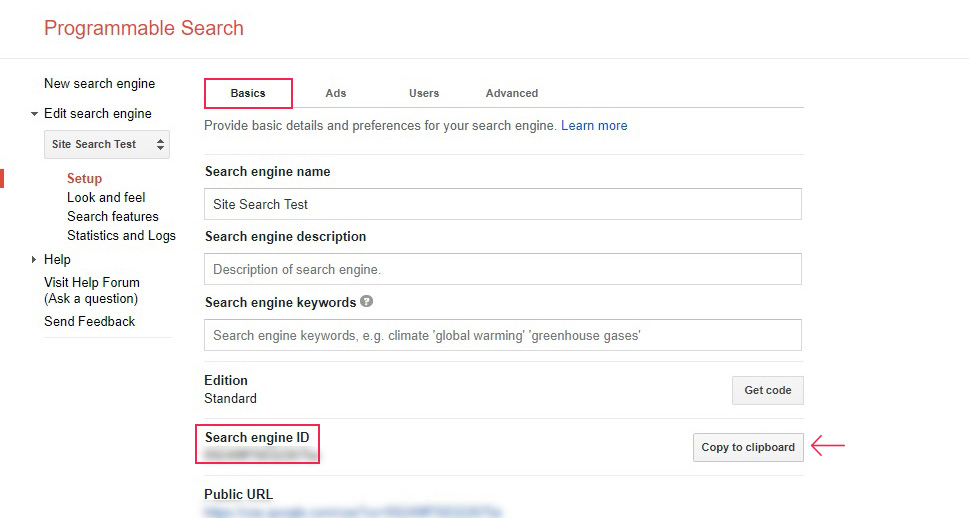Click the blurred Public URL link
The height and width of the screenshot is (518, 969).
point(352,512)
